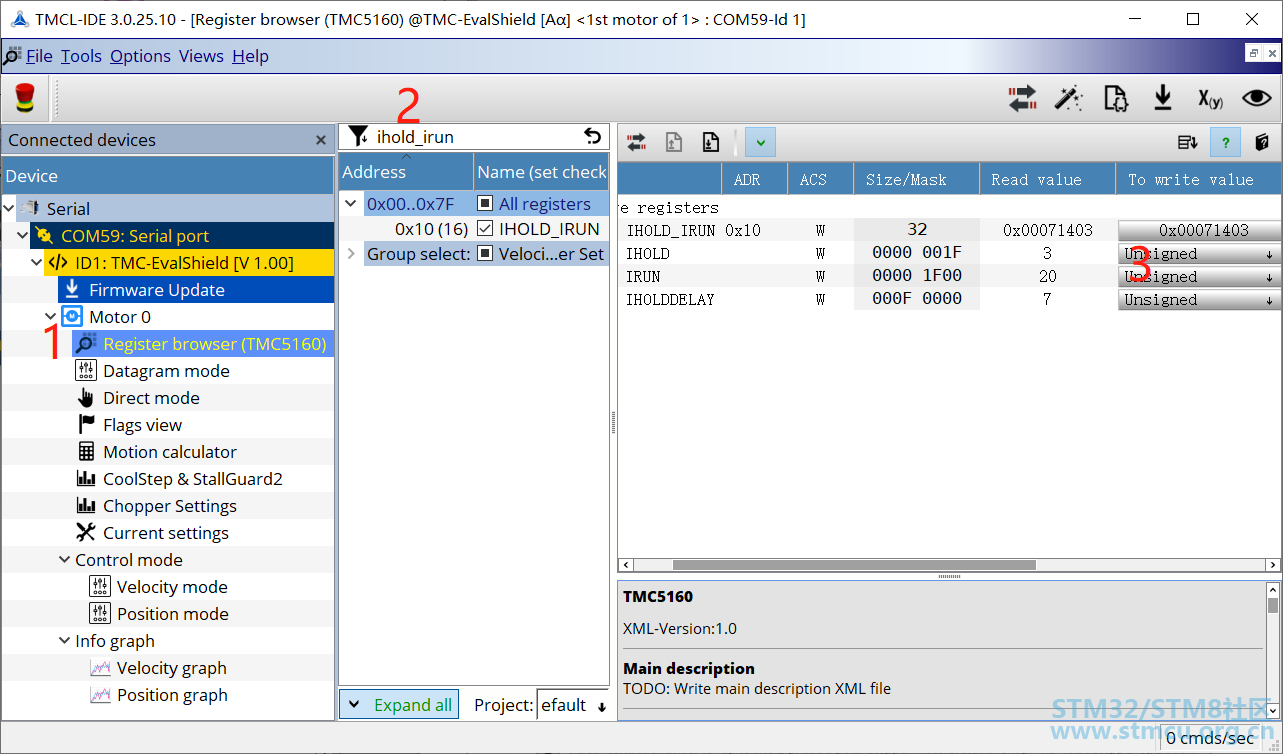Click the Position graph chart icon
The height and width of the screenshot is (754, 1283).
[100, 695]
